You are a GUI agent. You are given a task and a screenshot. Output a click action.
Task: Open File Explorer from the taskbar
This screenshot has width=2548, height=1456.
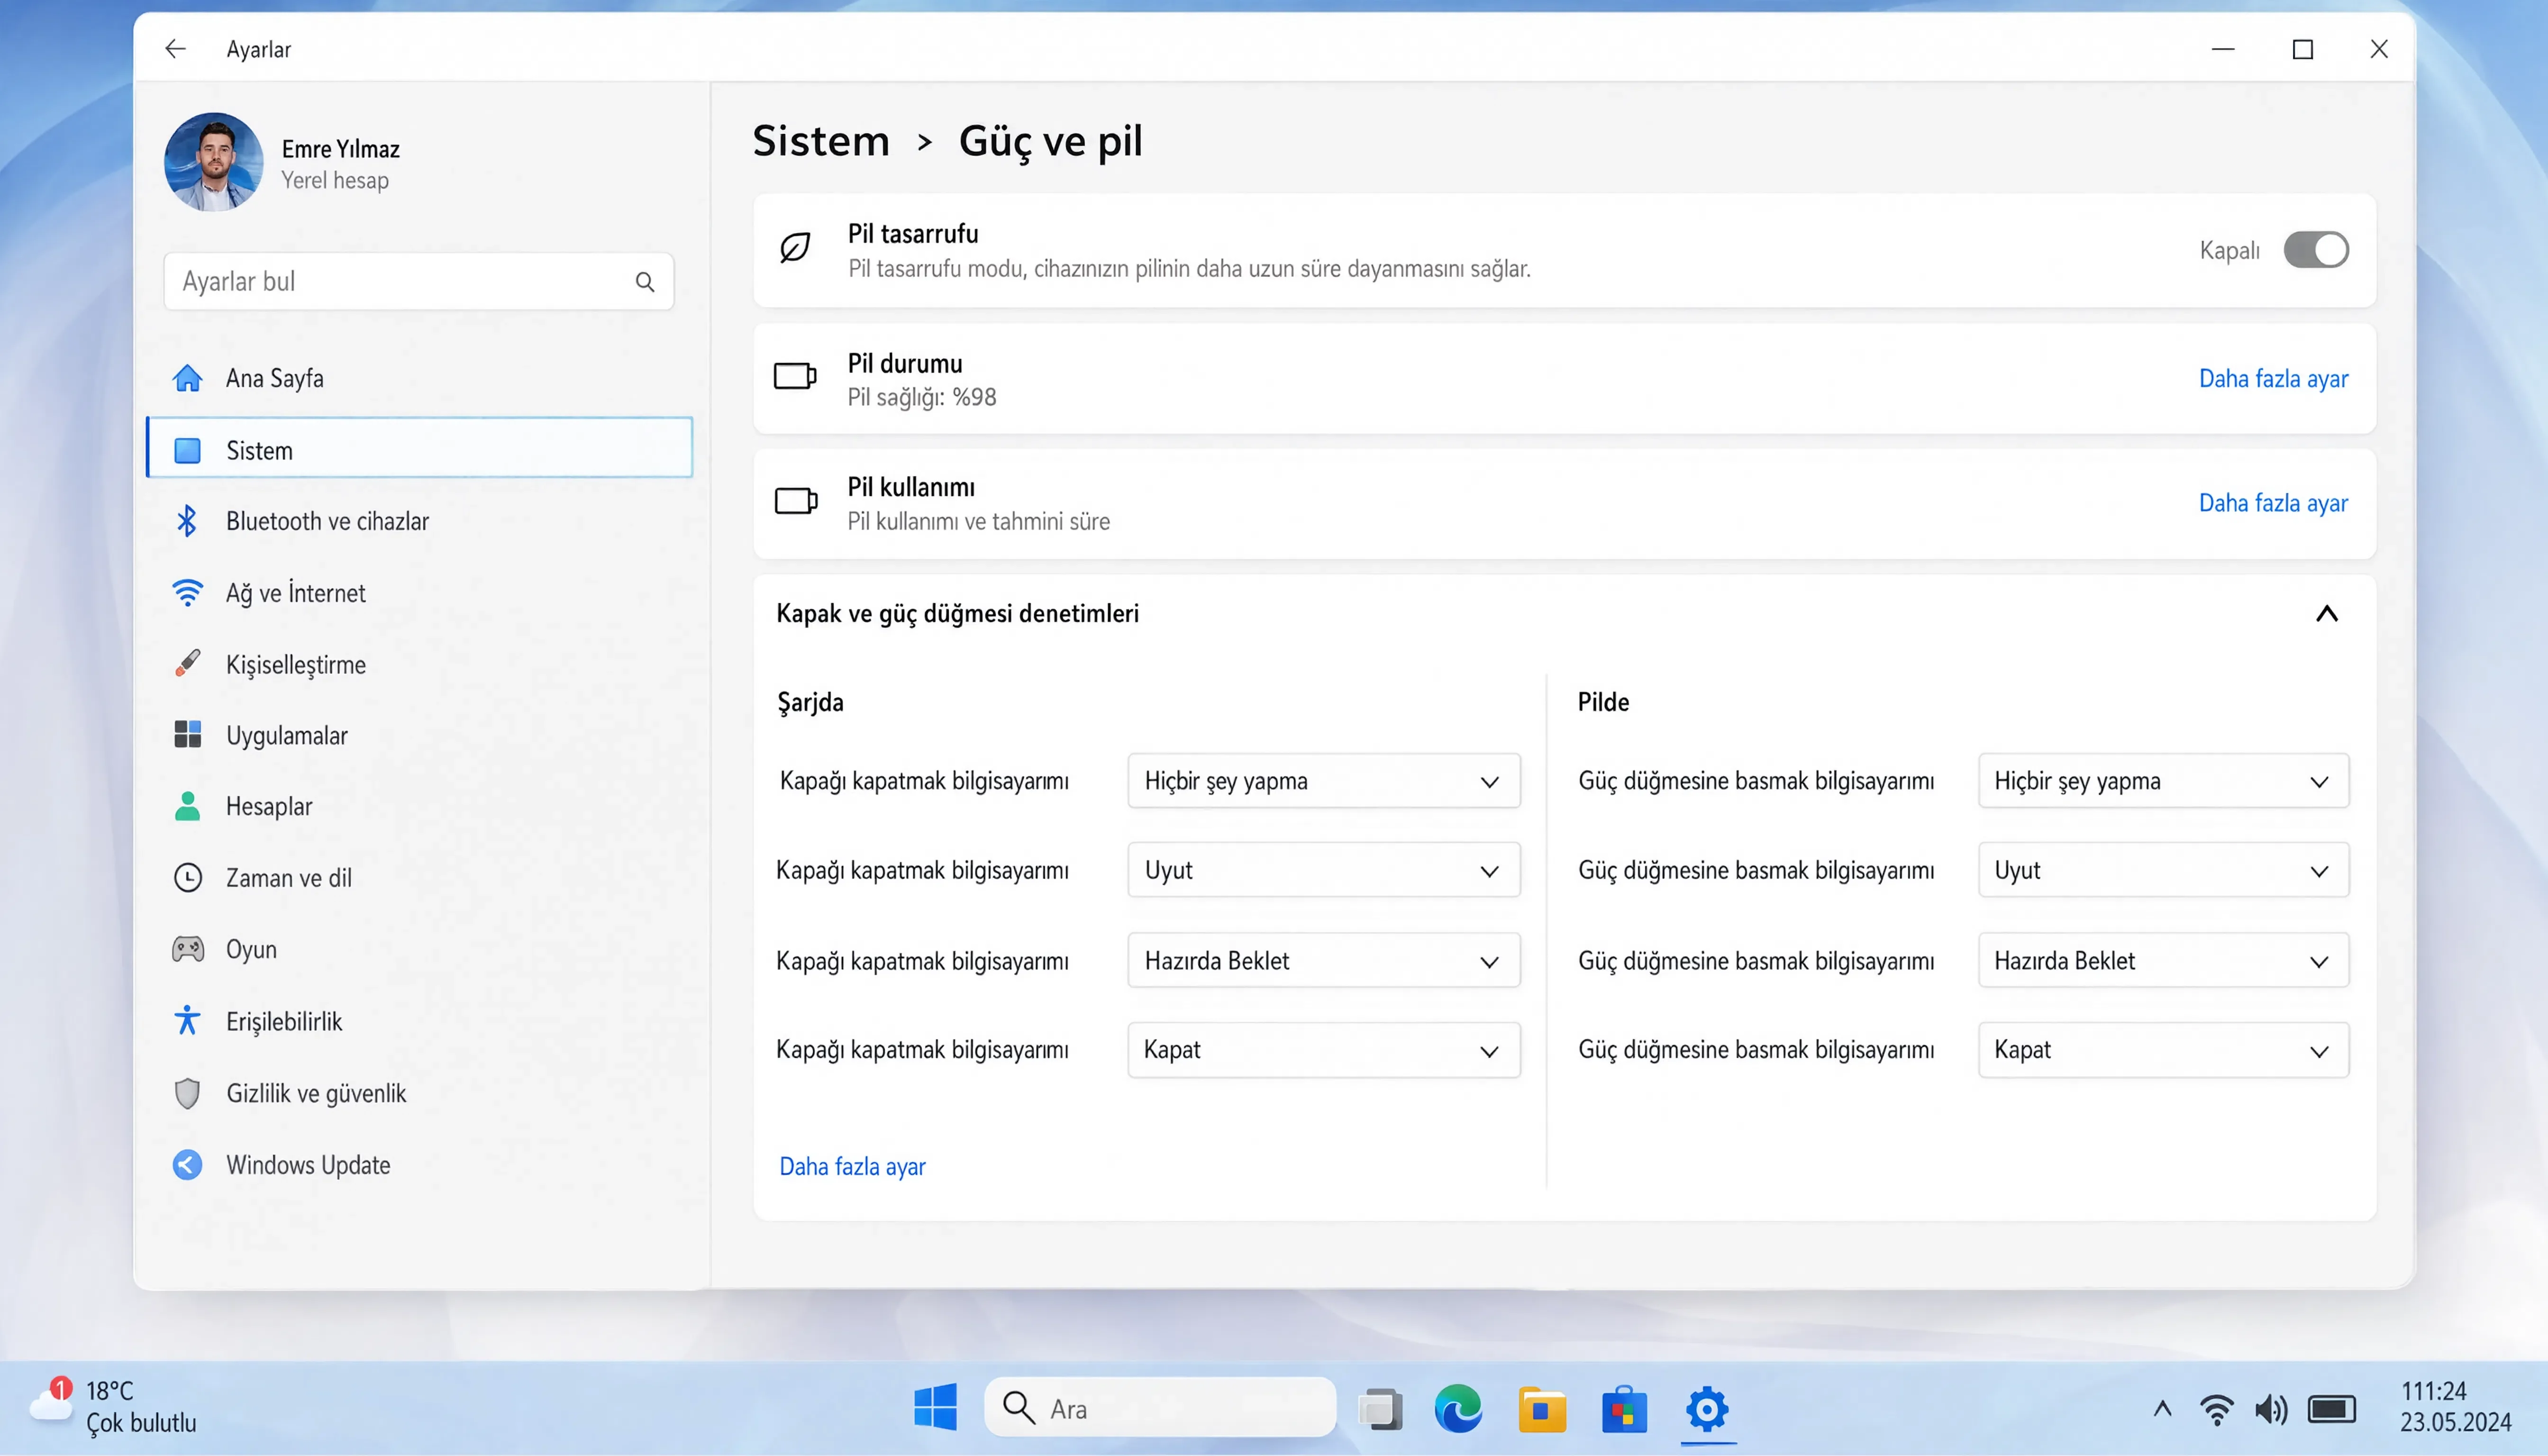click(1542, 1409)
